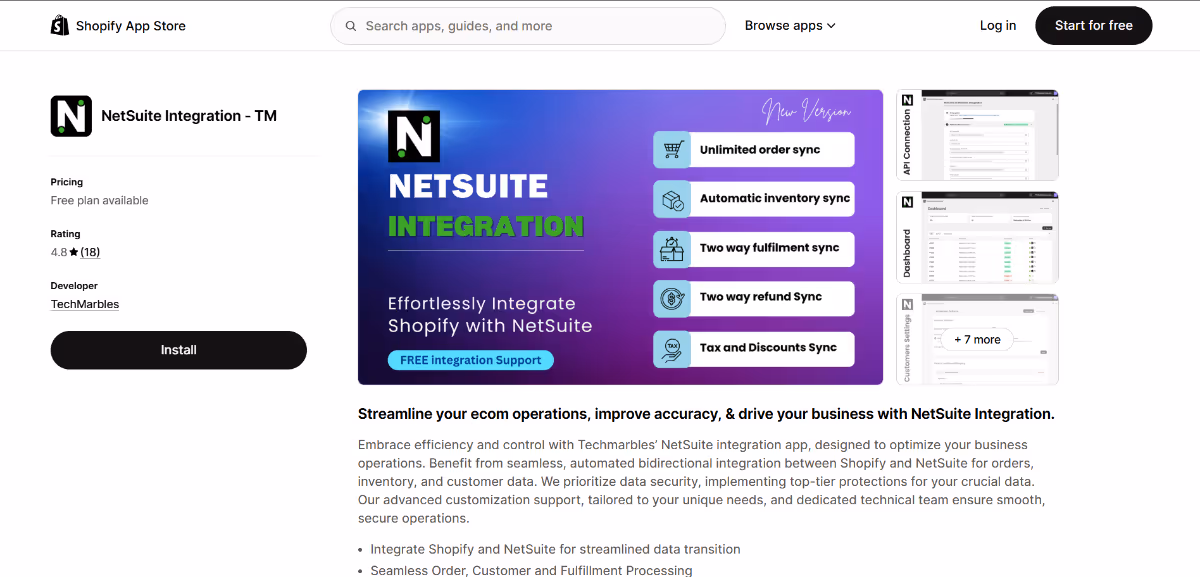The height and width of the screenshot is (577, 1200).
Task: Click the Start for free button
Action: click(1093, 25)
